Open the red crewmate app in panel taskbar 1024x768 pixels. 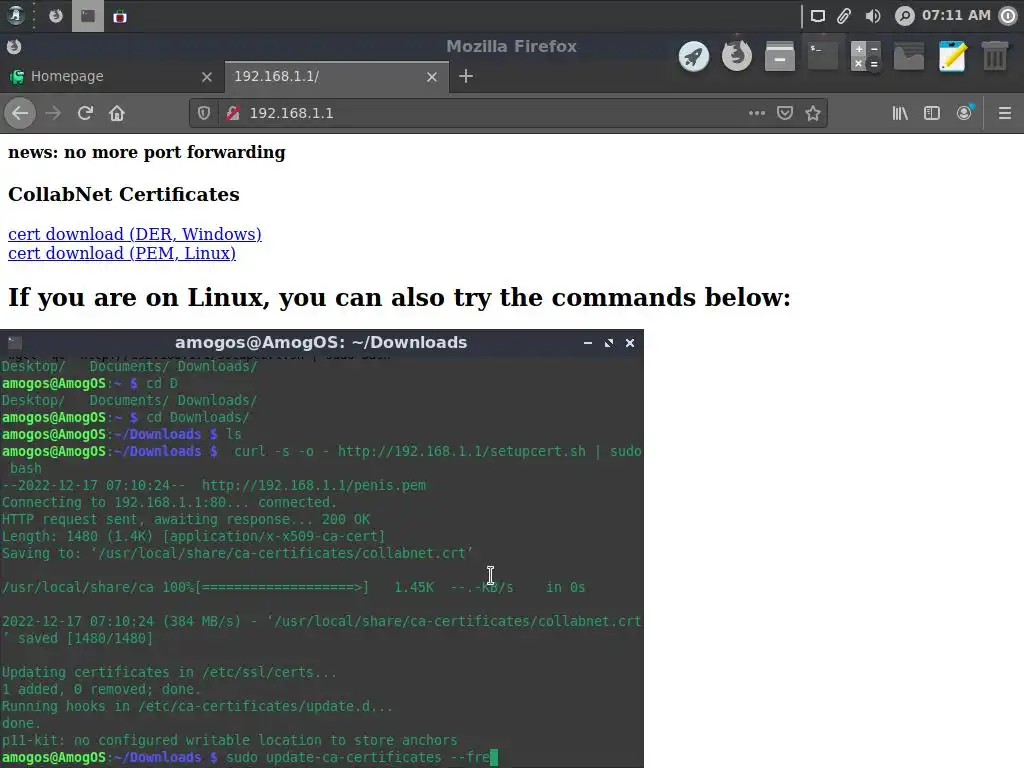pos(120,17)
